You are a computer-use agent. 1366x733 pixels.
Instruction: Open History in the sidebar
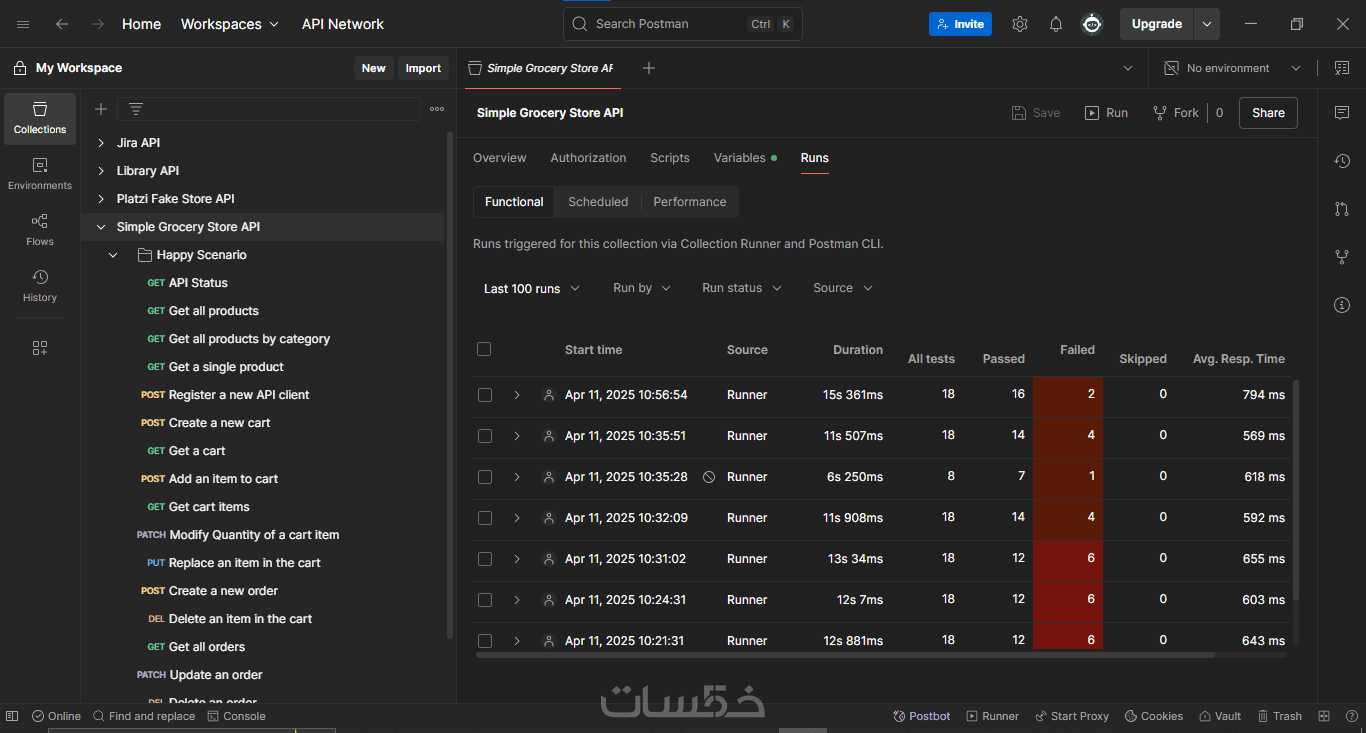coord(40,287)
